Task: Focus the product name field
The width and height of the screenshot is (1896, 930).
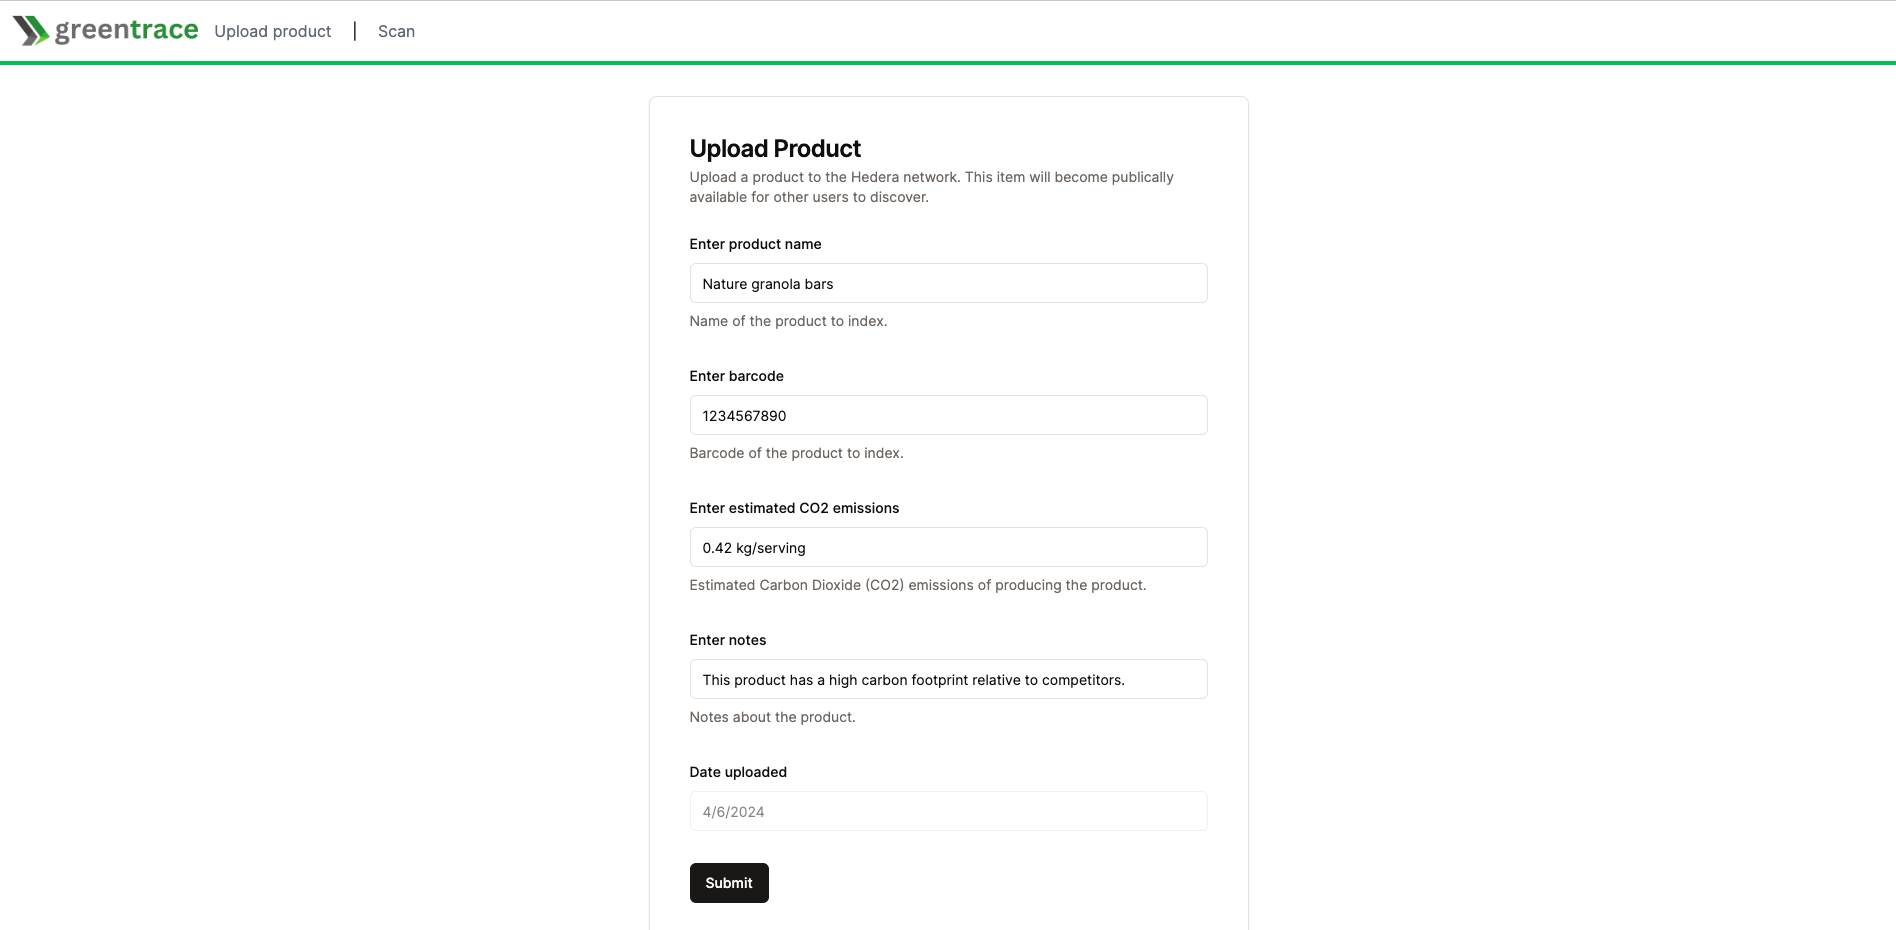Action: (948, 283)
